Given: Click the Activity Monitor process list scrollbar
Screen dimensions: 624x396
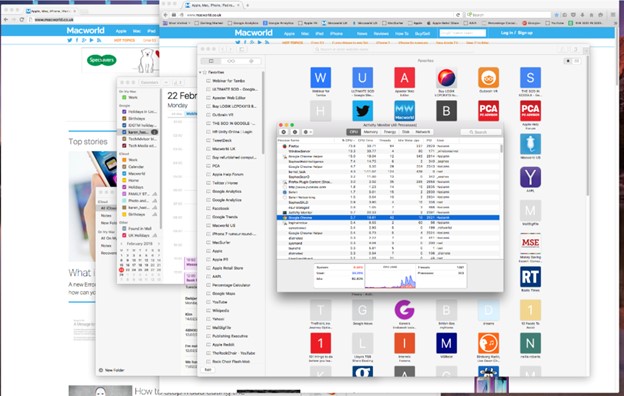Looking at the screenshot, I should click(x=501, y=149).
